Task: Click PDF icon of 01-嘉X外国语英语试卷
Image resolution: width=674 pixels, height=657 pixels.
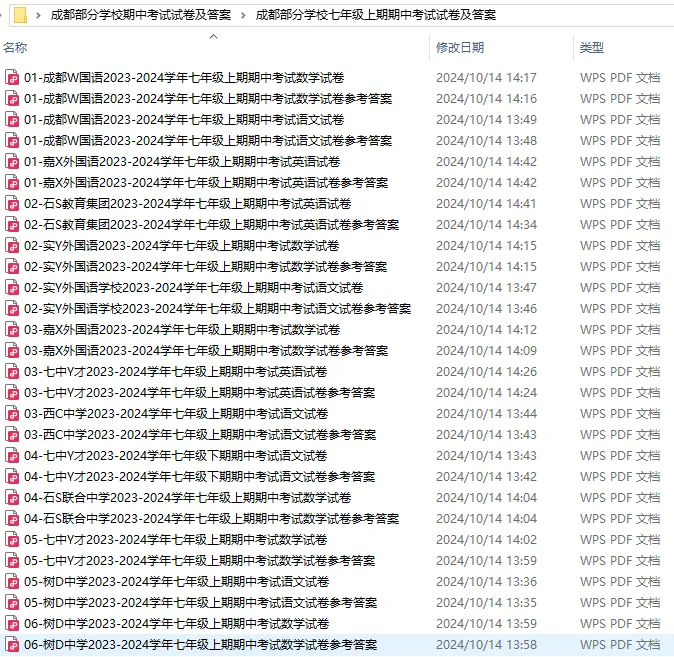Action: pyautogui.click(x=12, y=162)
